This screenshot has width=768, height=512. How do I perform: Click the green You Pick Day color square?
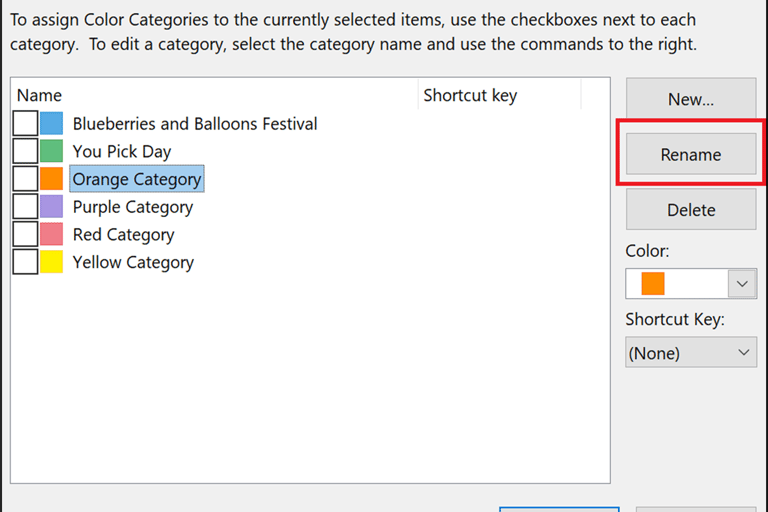52,152
